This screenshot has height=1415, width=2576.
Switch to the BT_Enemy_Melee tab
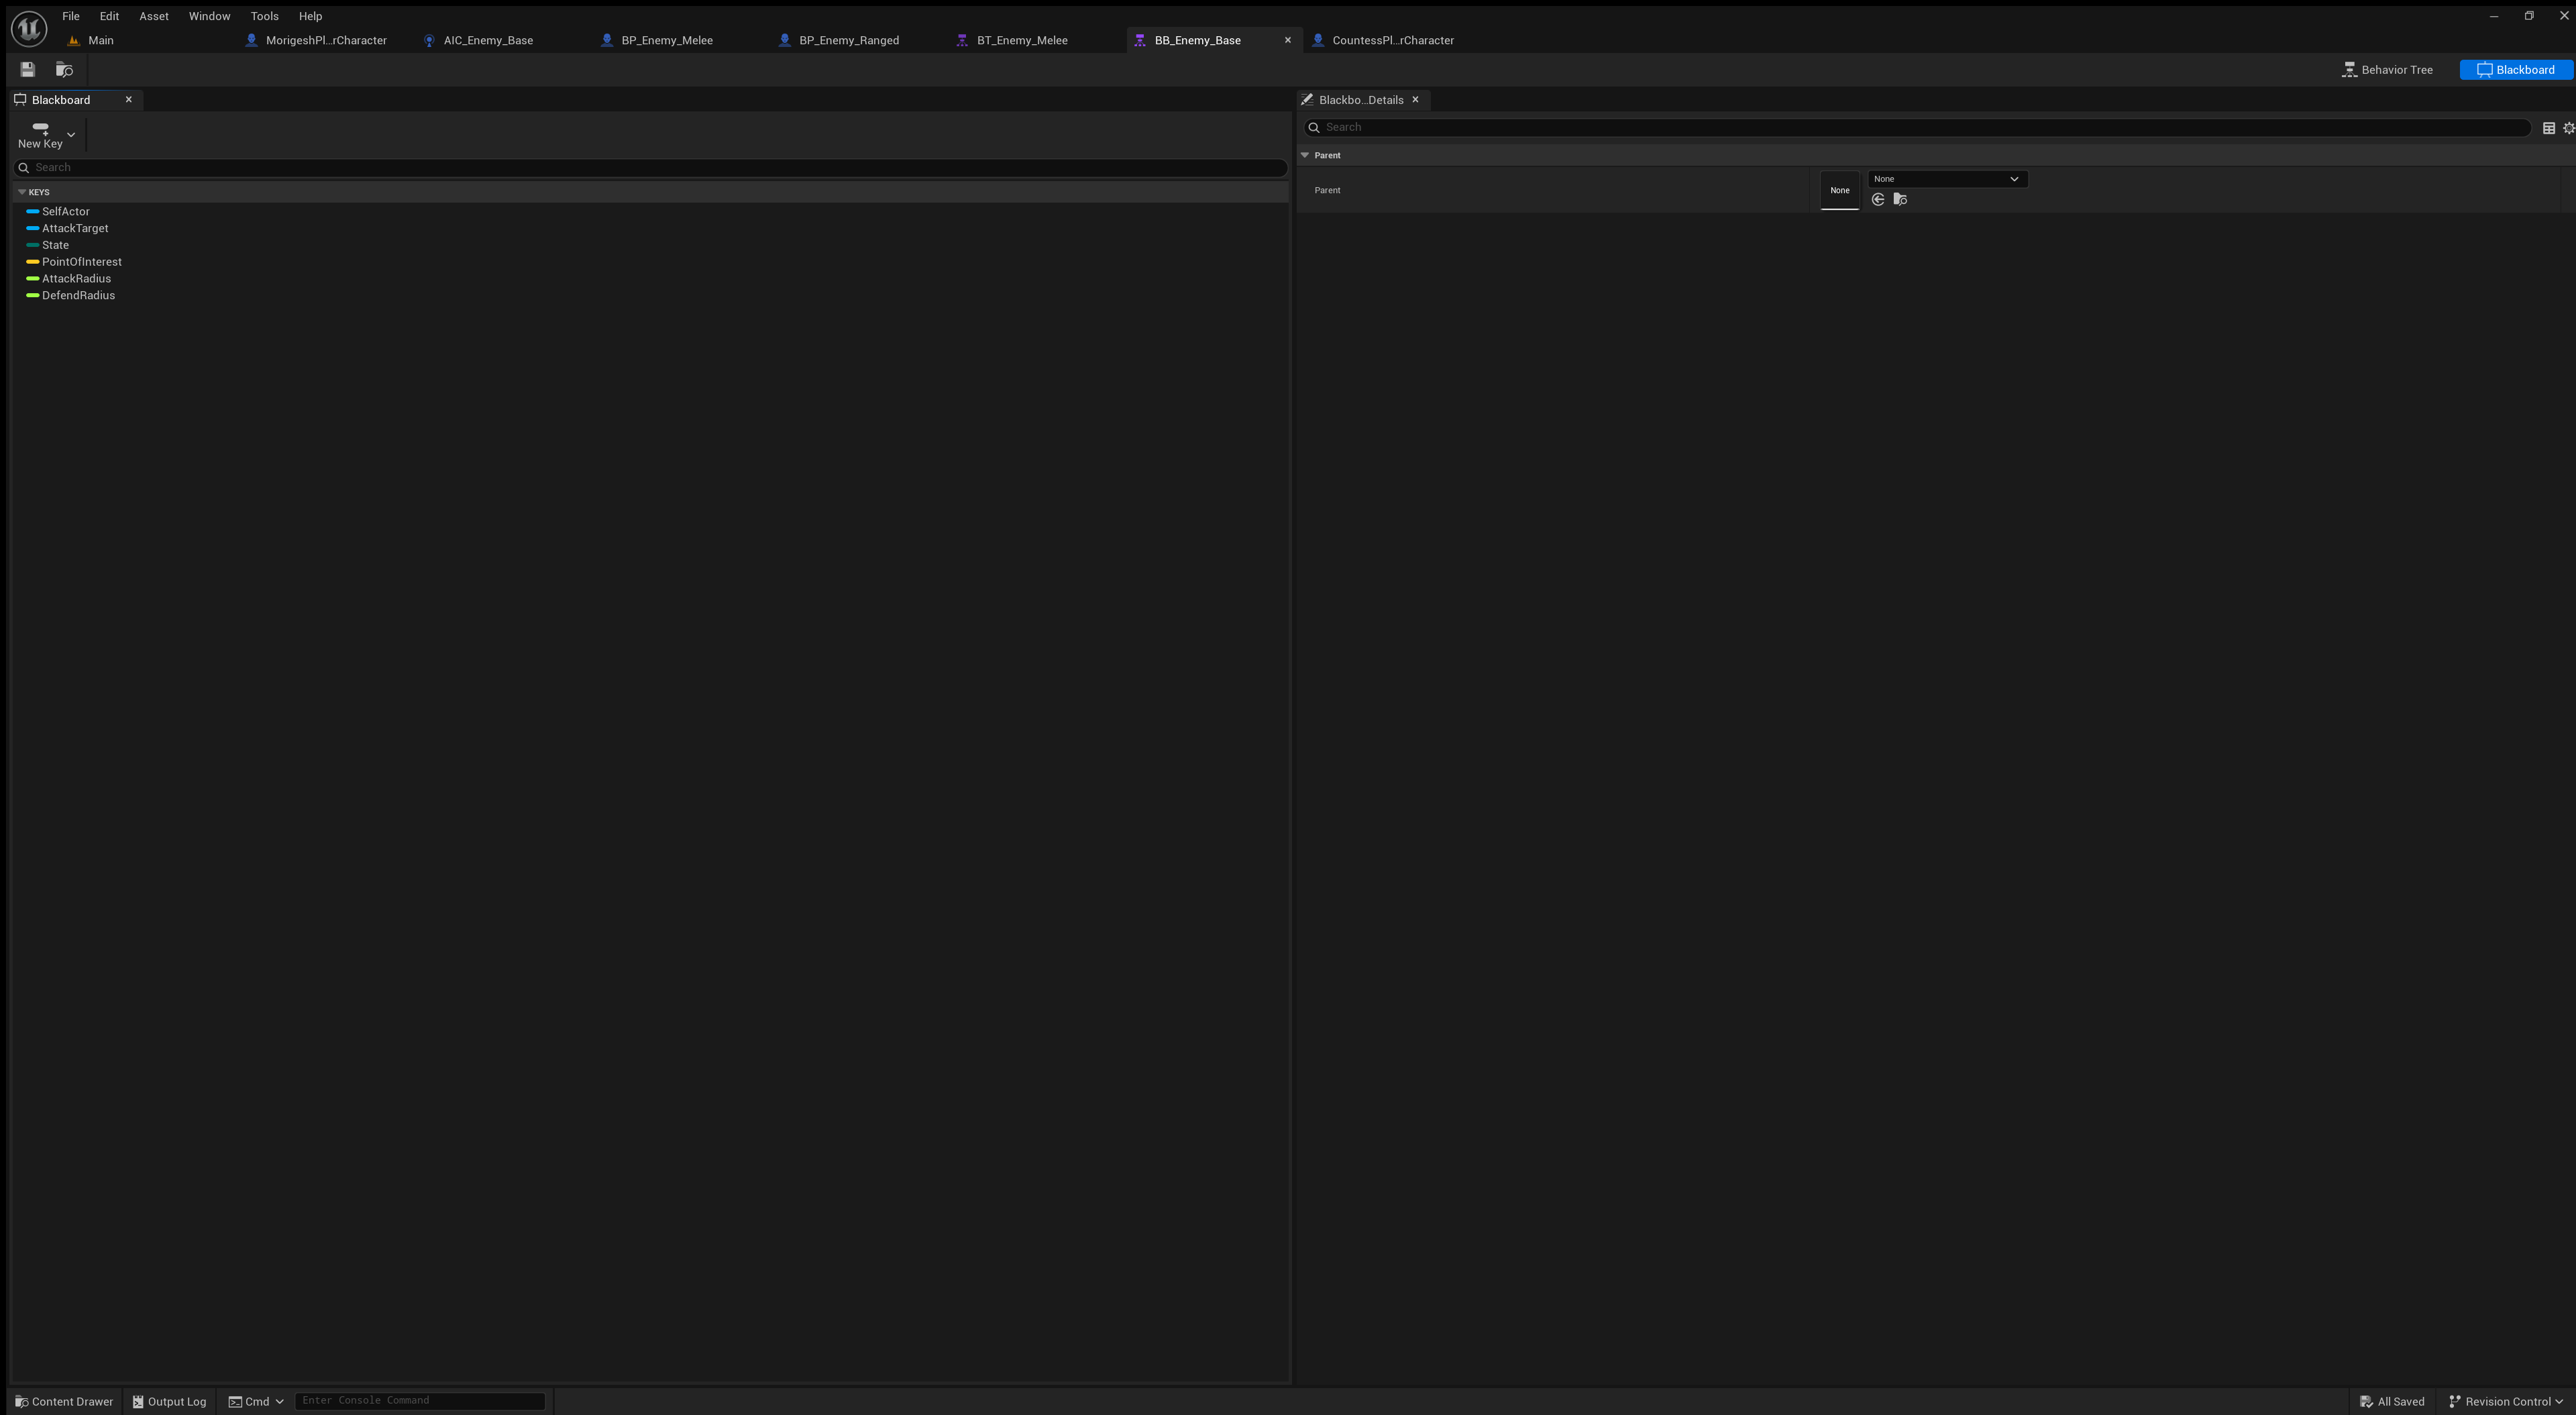click(1021, 40)
